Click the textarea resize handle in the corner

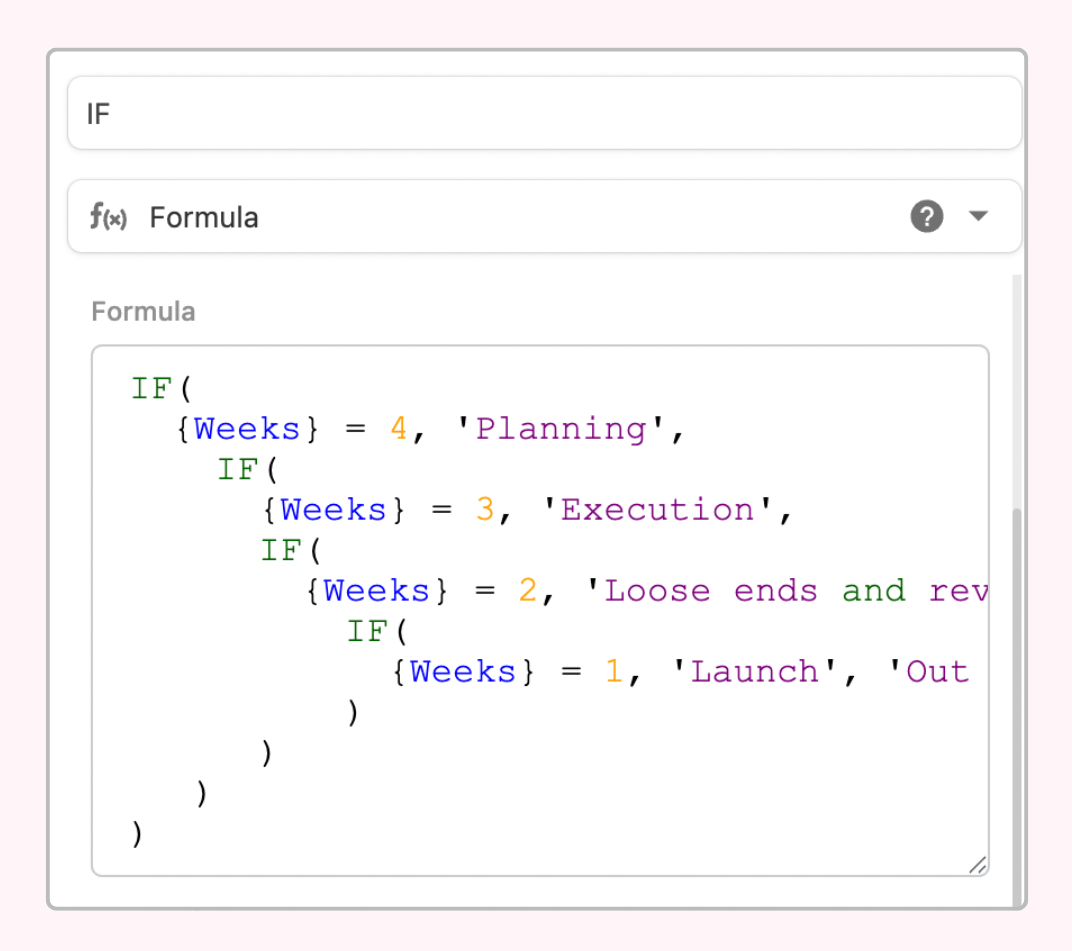click(977, 865)
